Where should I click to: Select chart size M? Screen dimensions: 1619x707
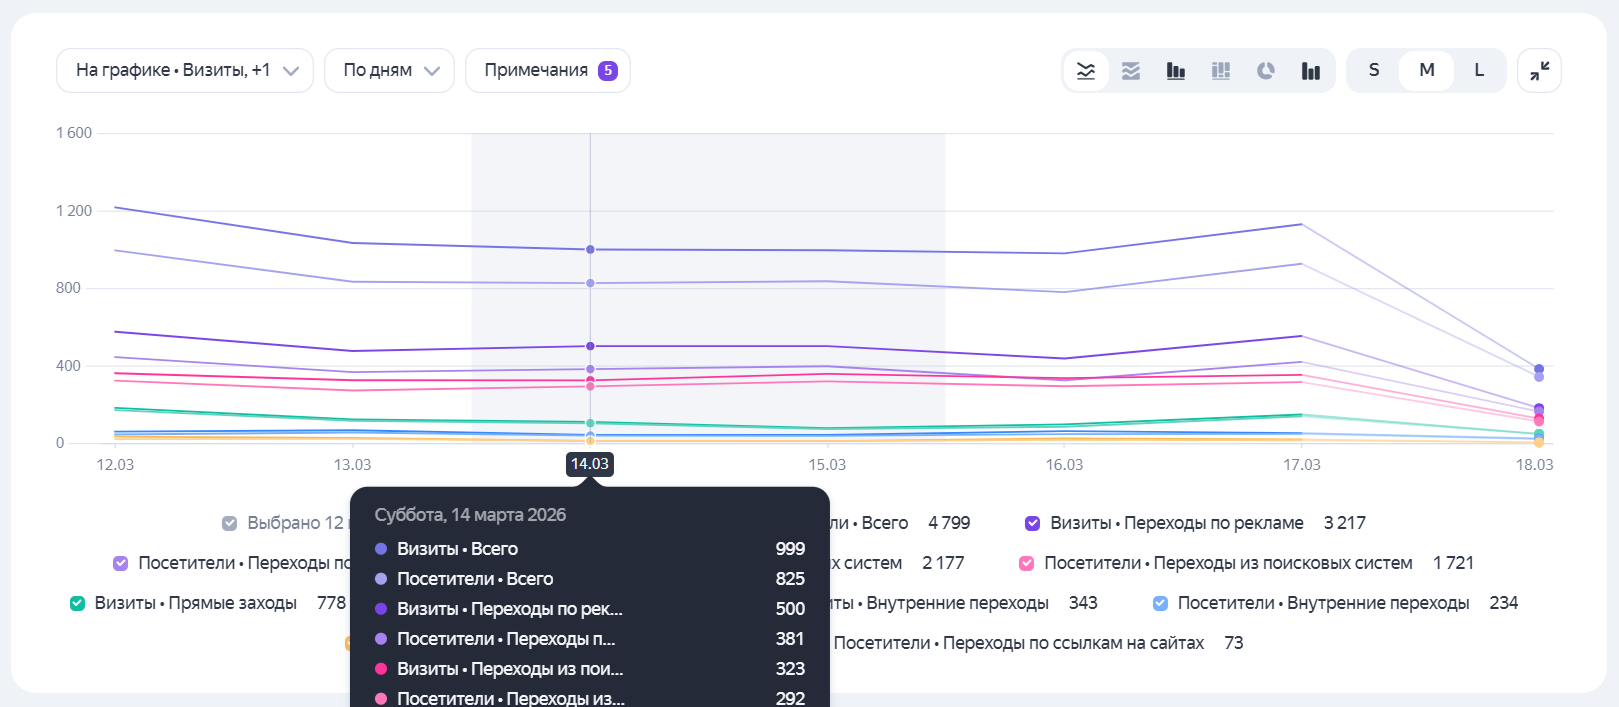1427,71
